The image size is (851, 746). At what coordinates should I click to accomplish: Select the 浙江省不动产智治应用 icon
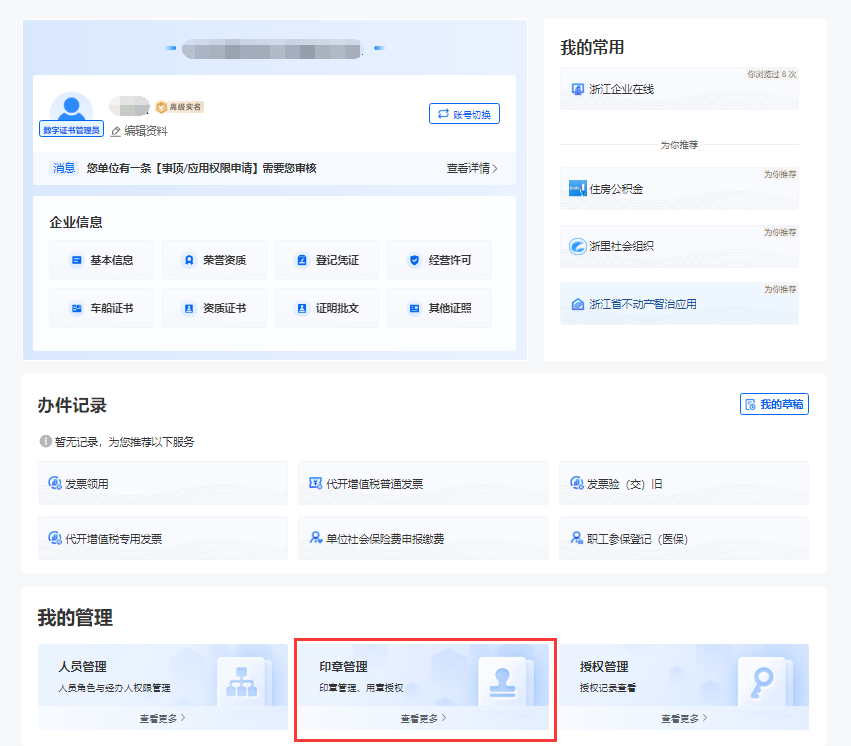coord(577,304)
